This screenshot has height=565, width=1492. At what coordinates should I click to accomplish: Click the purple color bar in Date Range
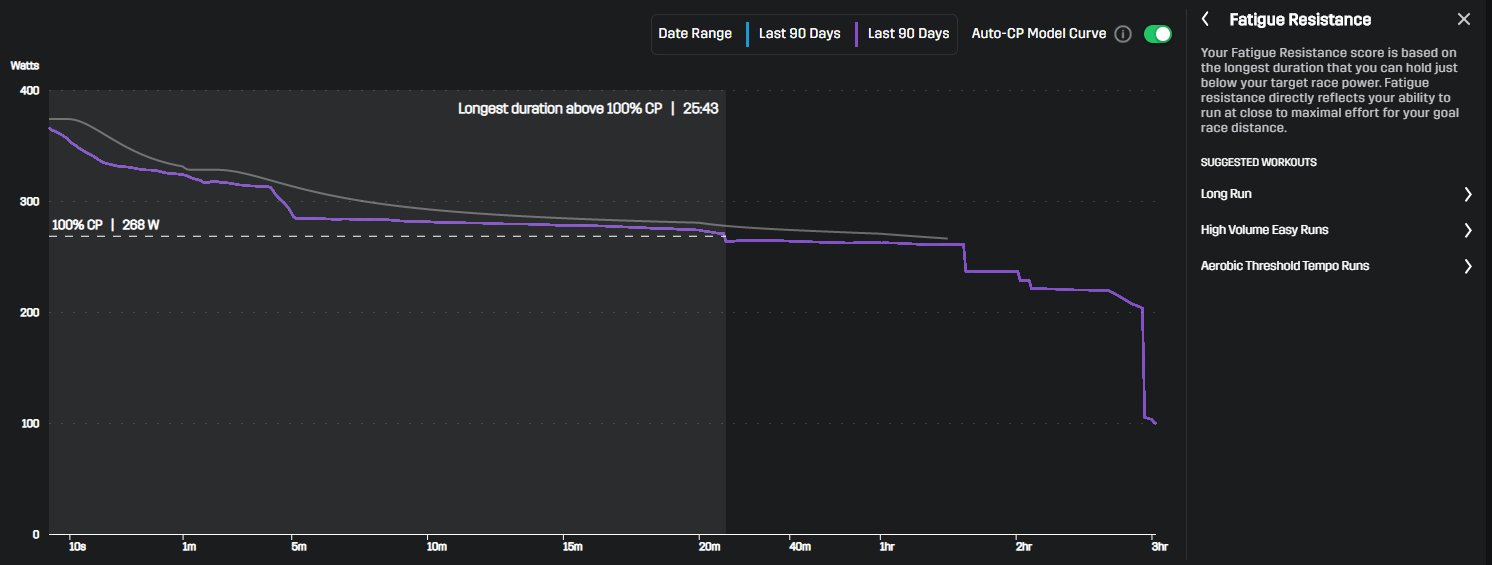click(x=857, y=34)
